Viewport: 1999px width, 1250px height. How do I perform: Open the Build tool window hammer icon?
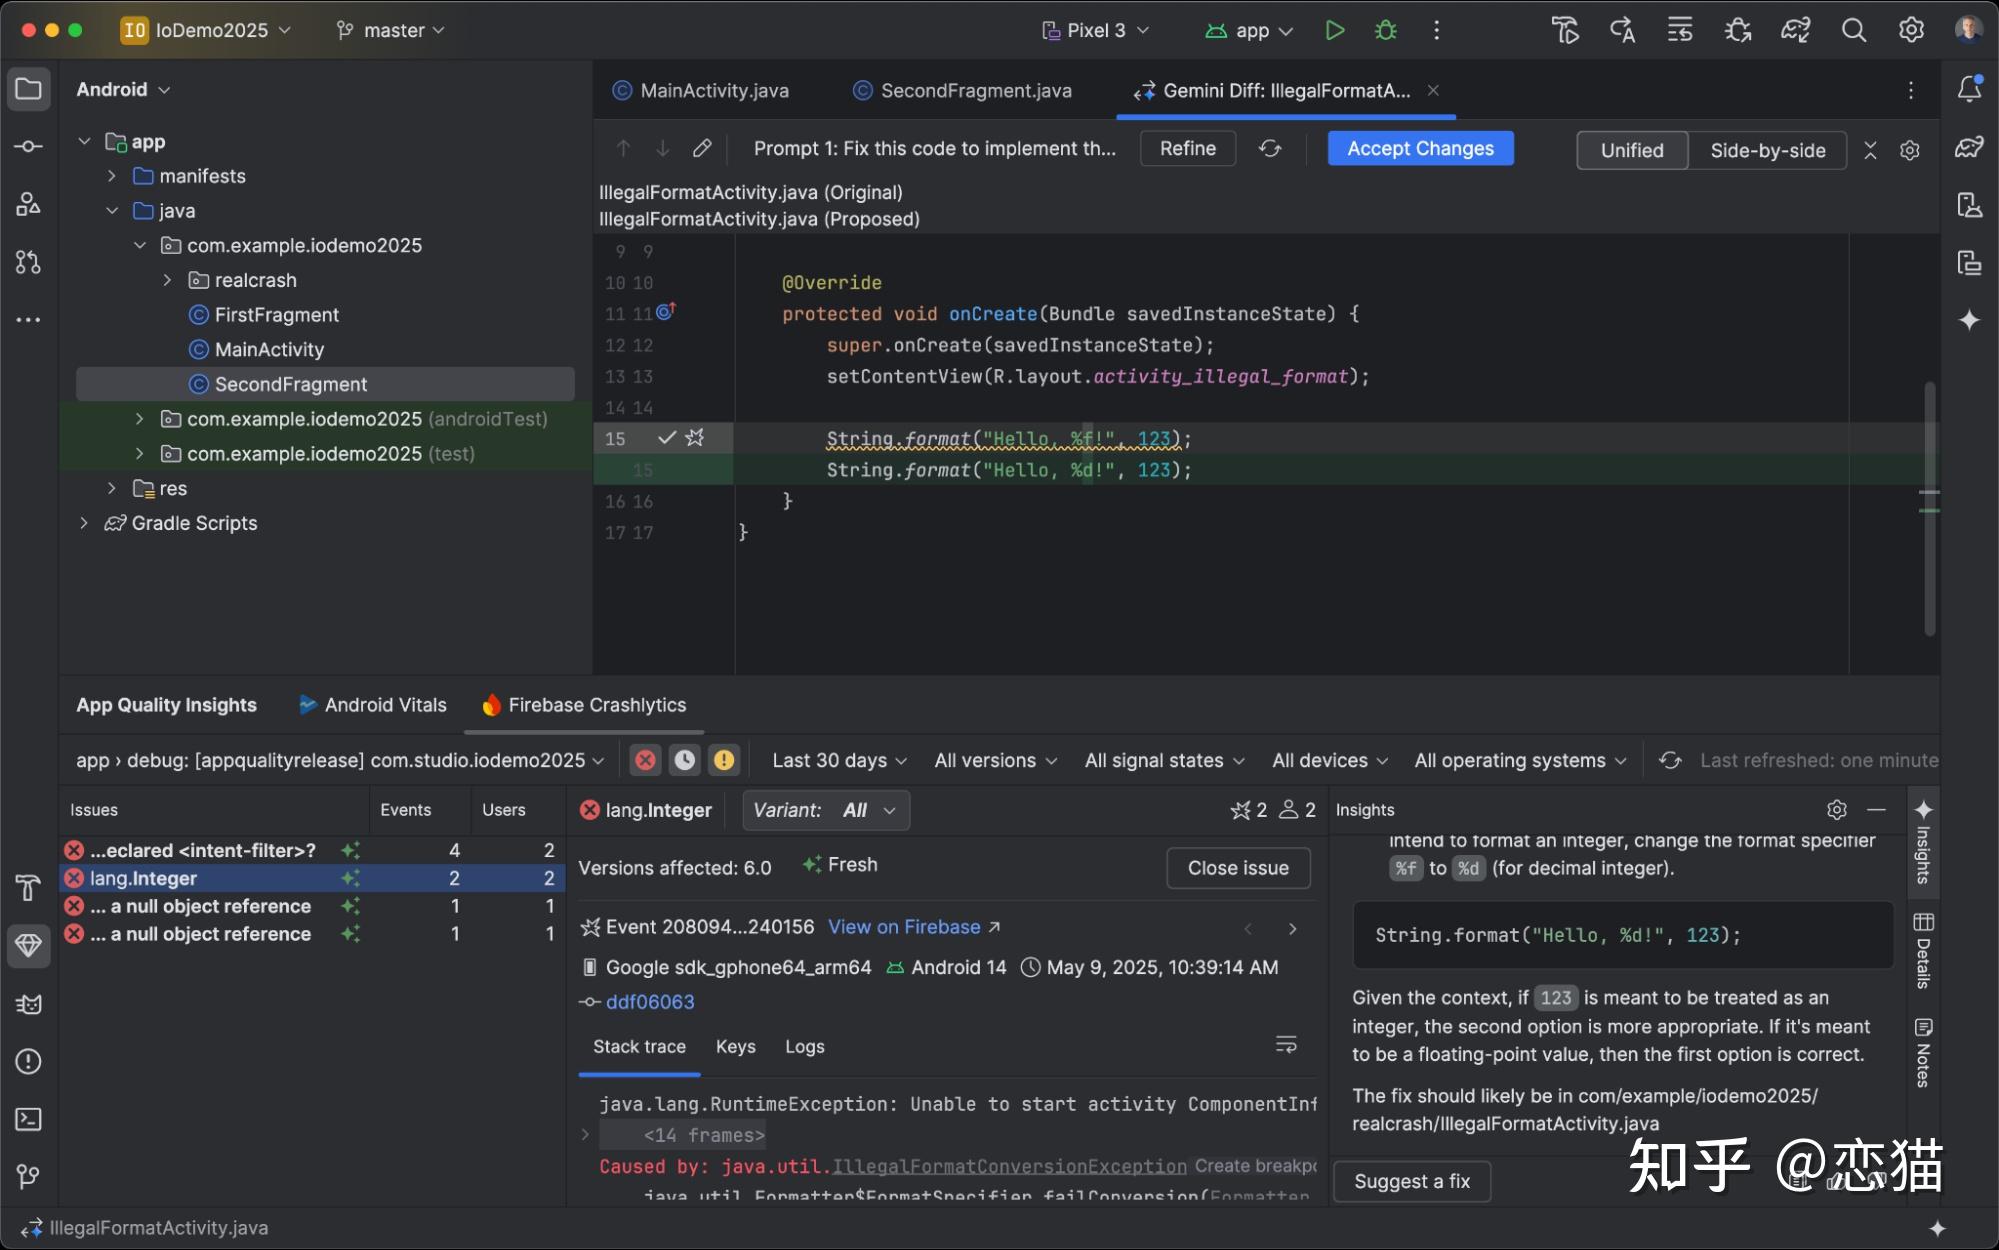tap(28, 886)
